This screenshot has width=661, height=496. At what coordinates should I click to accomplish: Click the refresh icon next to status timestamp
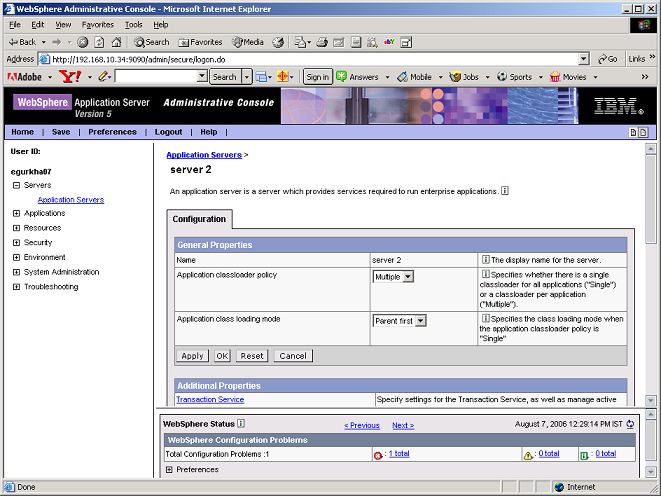point(630,424)
